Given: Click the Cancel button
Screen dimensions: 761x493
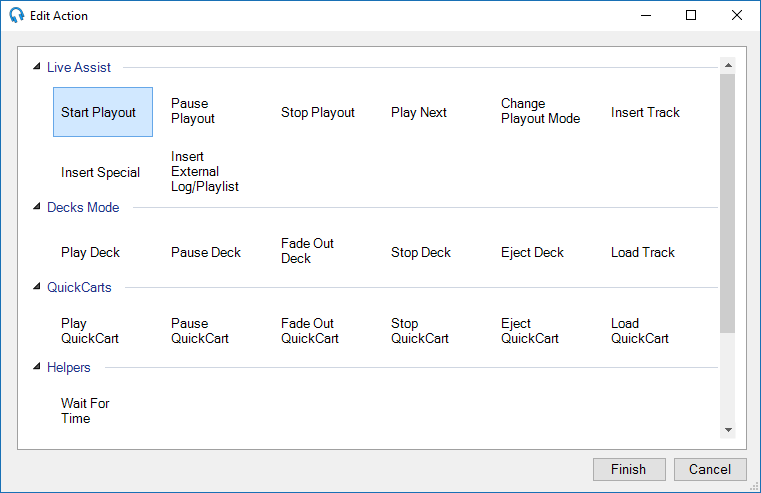Looking at the screenshot, I should pyautogui.click(x=710, y=469).
